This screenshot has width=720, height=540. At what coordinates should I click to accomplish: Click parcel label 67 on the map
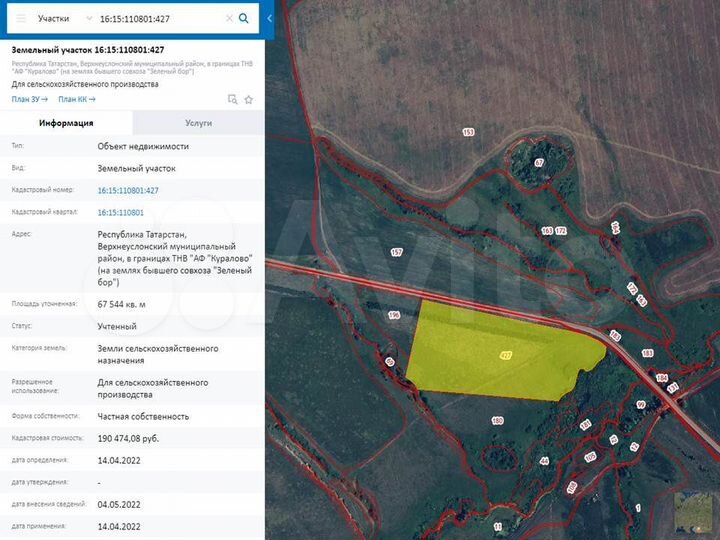538,162
